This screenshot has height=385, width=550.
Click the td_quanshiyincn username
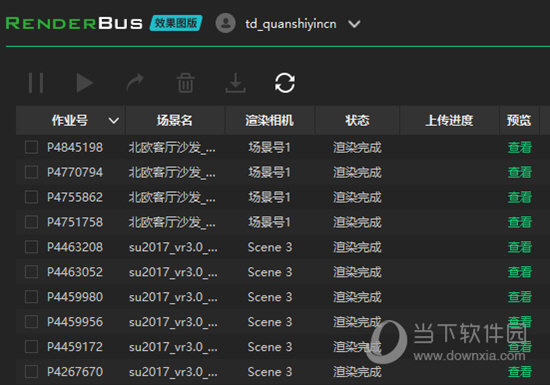coord(291,24)
